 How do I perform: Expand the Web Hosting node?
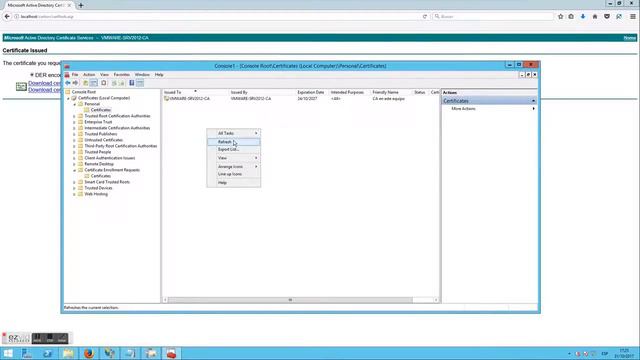point(75,194)
